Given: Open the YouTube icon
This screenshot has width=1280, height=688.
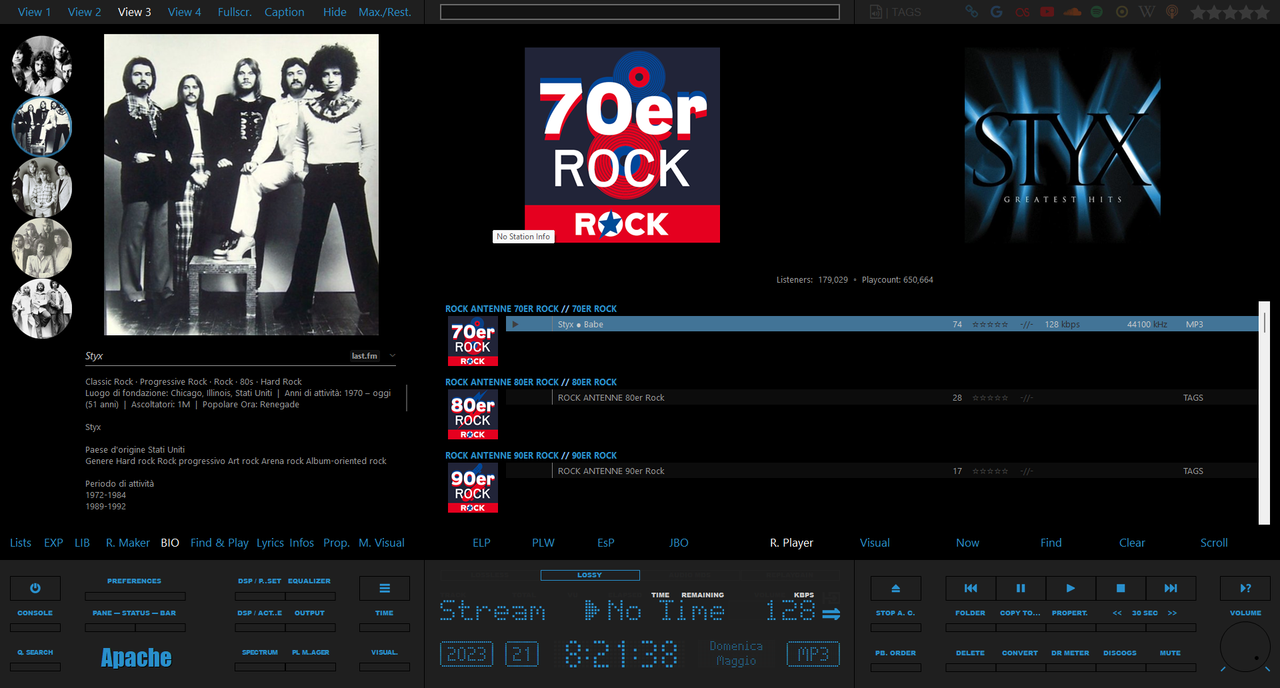Looking at the screenshot, I should (x=1047, y=12).
